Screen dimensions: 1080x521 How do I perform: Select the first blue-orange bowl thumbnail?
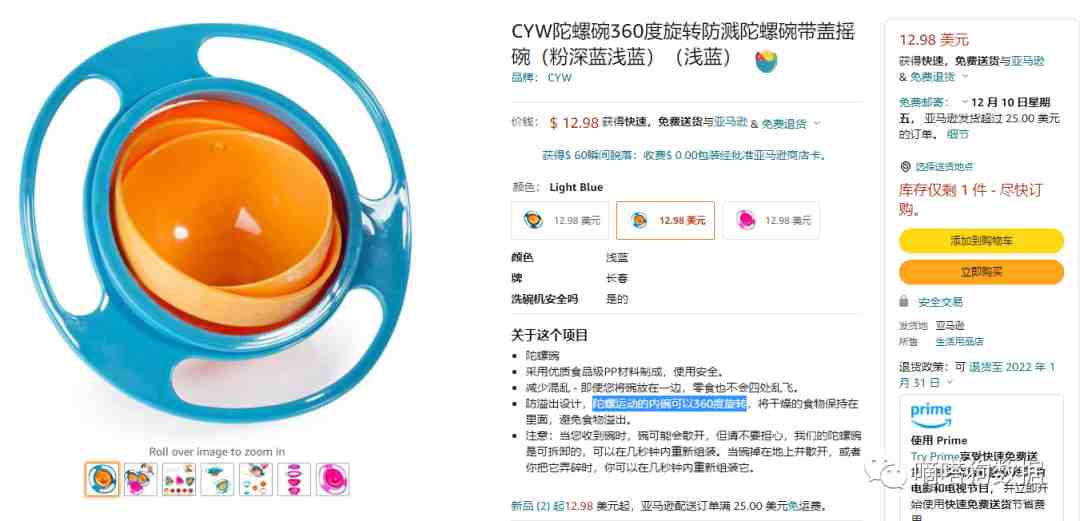(102, 479)
